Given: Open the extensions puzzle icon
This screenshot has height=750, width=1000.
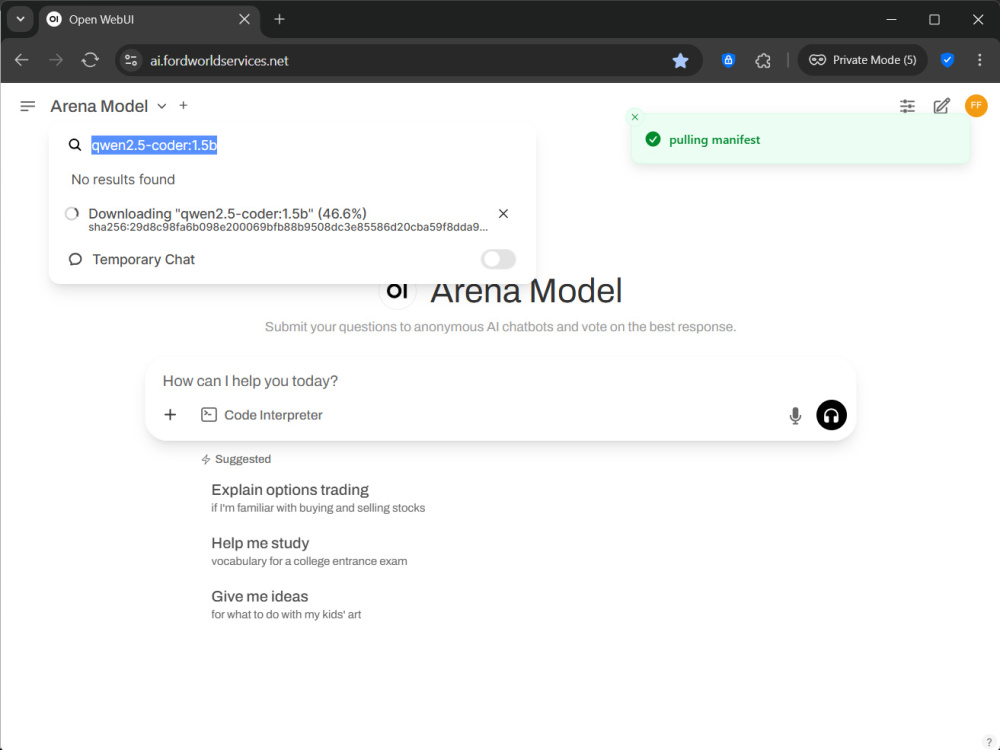Looking at the screenshot, I should [x=763, y=61].
